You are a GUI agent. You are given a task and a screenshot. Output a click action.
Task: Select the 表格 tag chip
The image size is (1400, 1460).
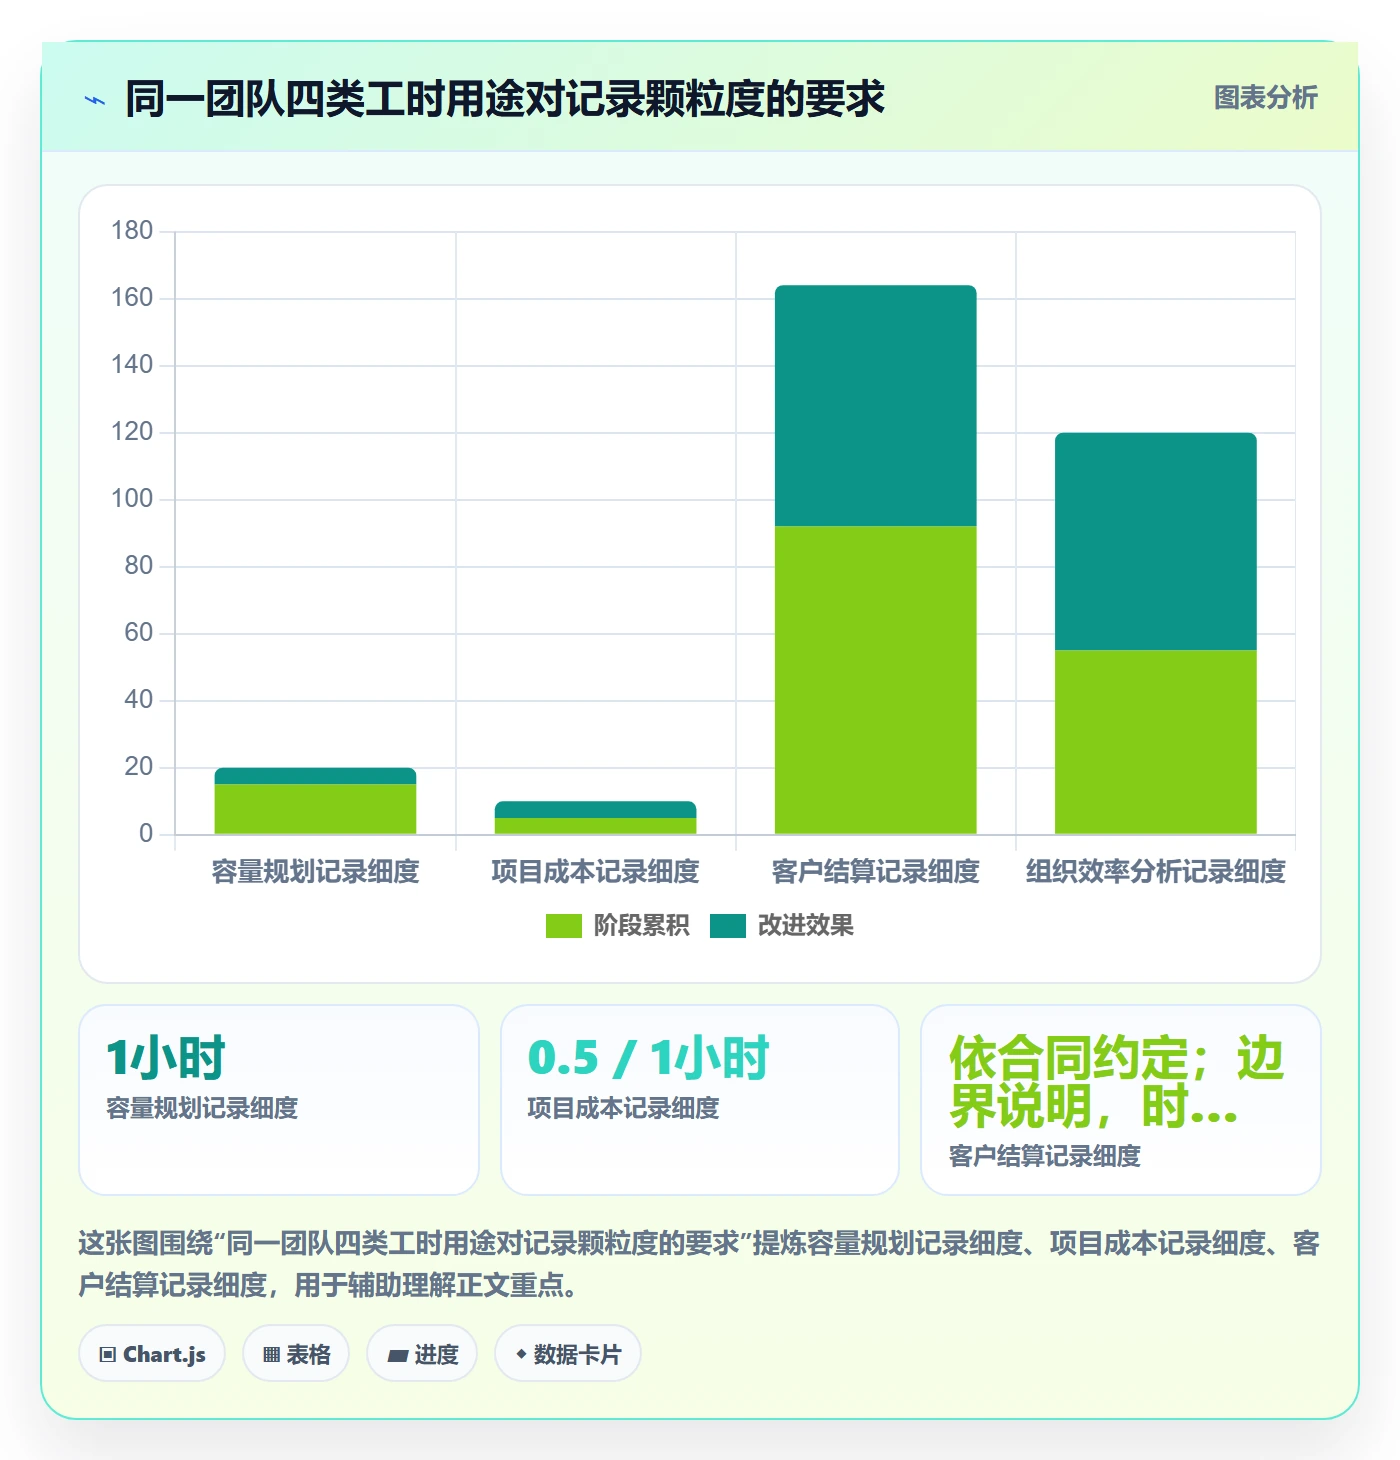click(296, 1354)
